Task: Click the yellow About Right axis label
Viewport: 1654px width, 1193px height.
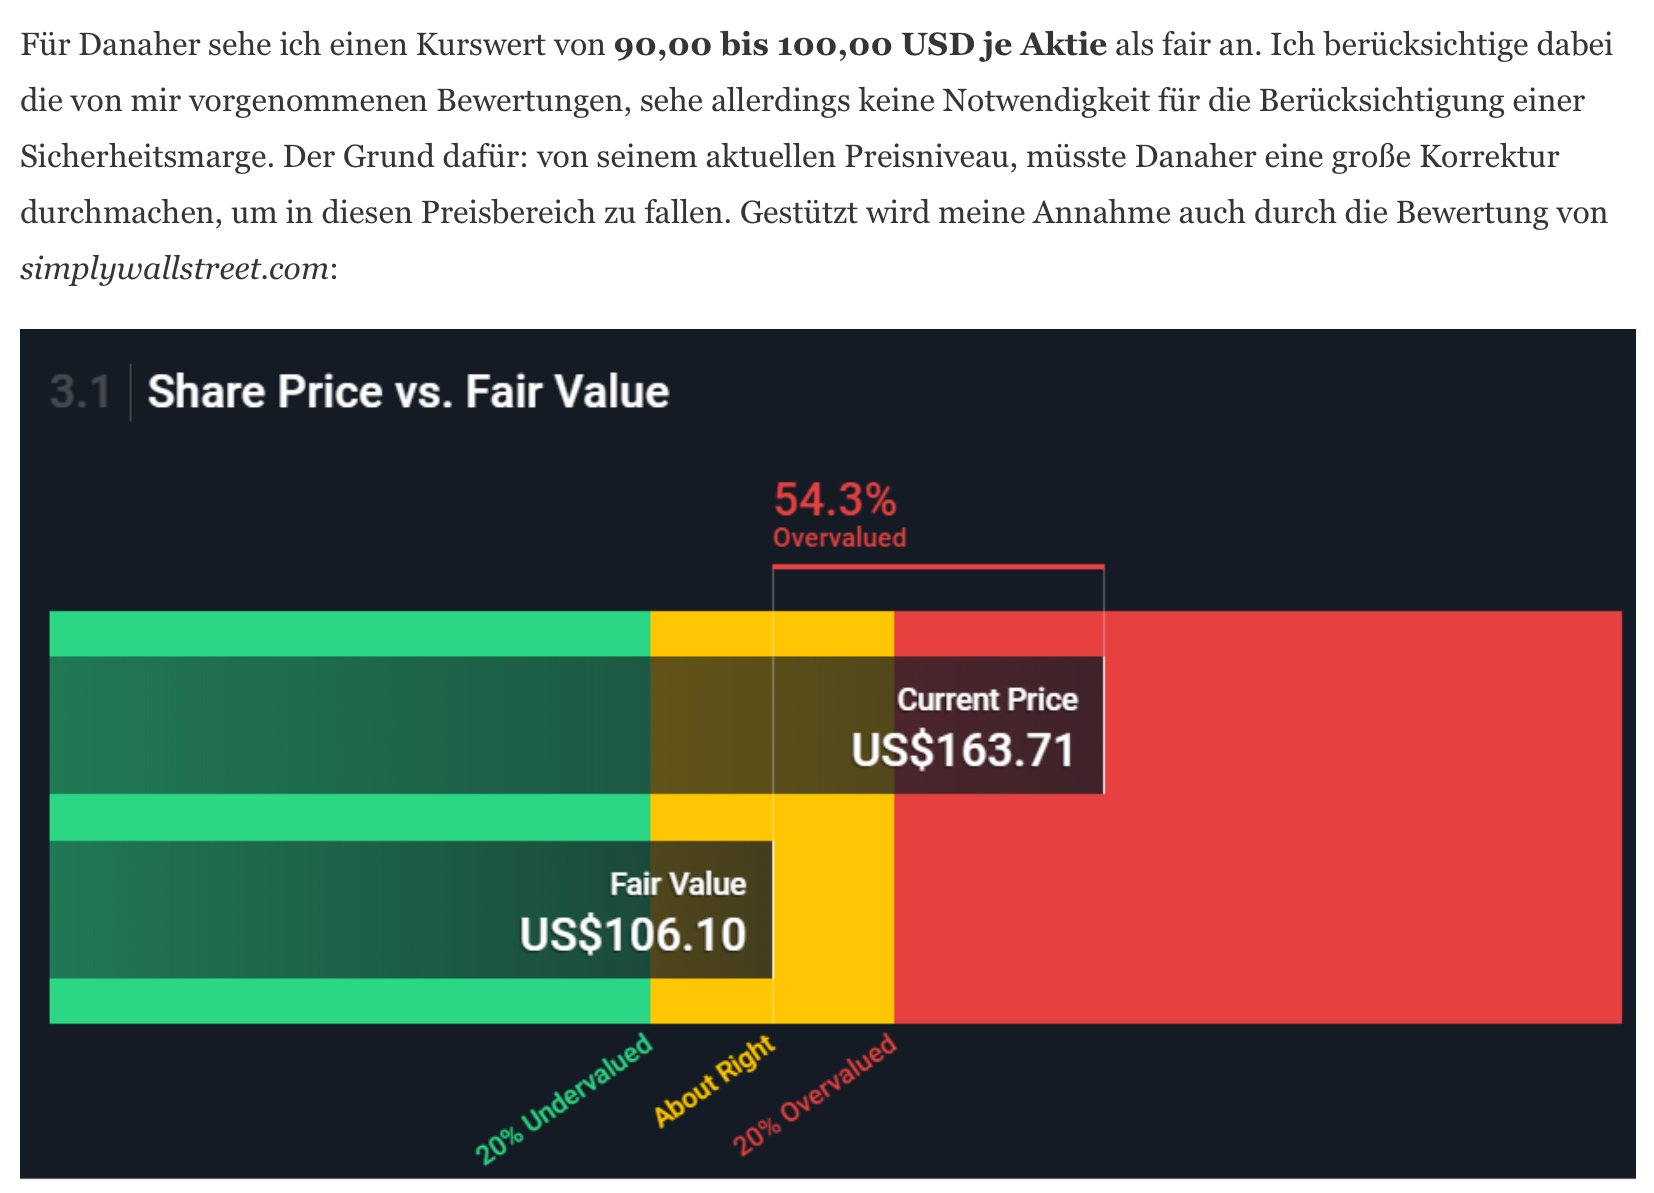Action: (x=714, y=1080)
